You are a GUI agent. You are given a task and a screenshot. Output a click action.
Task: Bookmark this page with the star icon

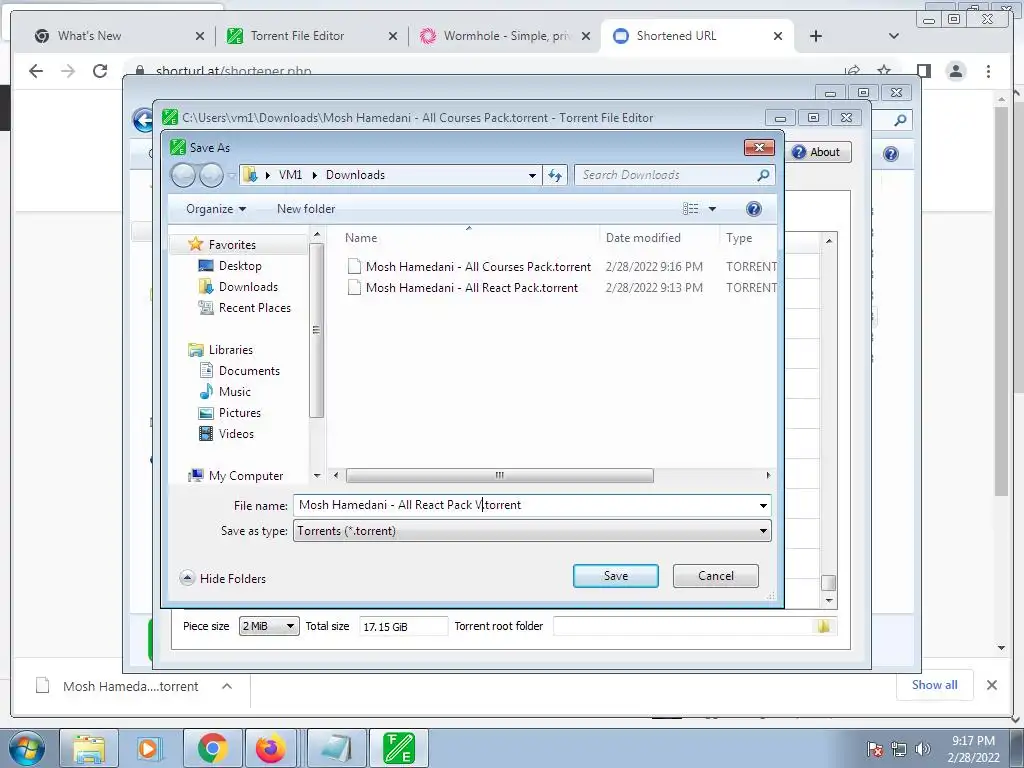[884, 69]
